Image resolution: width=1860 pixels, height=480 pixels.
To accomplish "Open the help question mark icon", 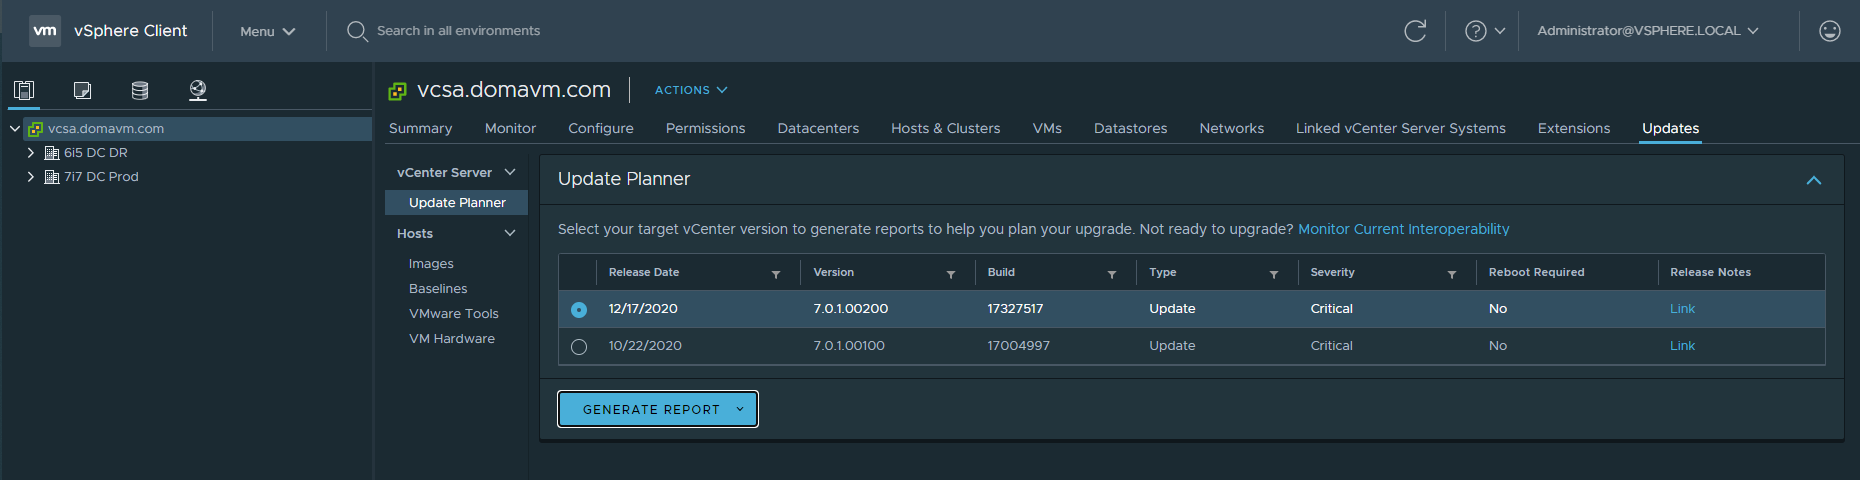I will point(1475,31).
